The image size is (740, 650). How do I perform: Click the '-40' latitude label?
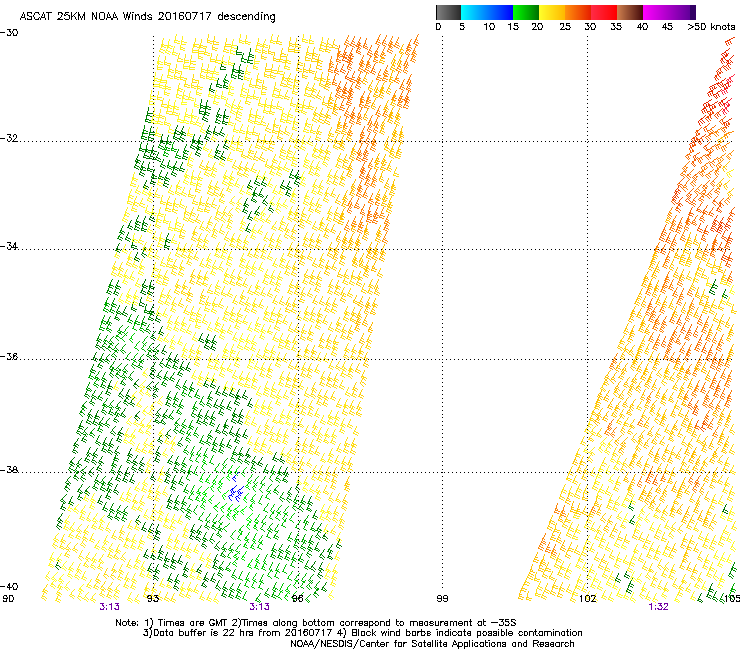click(x=9, y=586)
